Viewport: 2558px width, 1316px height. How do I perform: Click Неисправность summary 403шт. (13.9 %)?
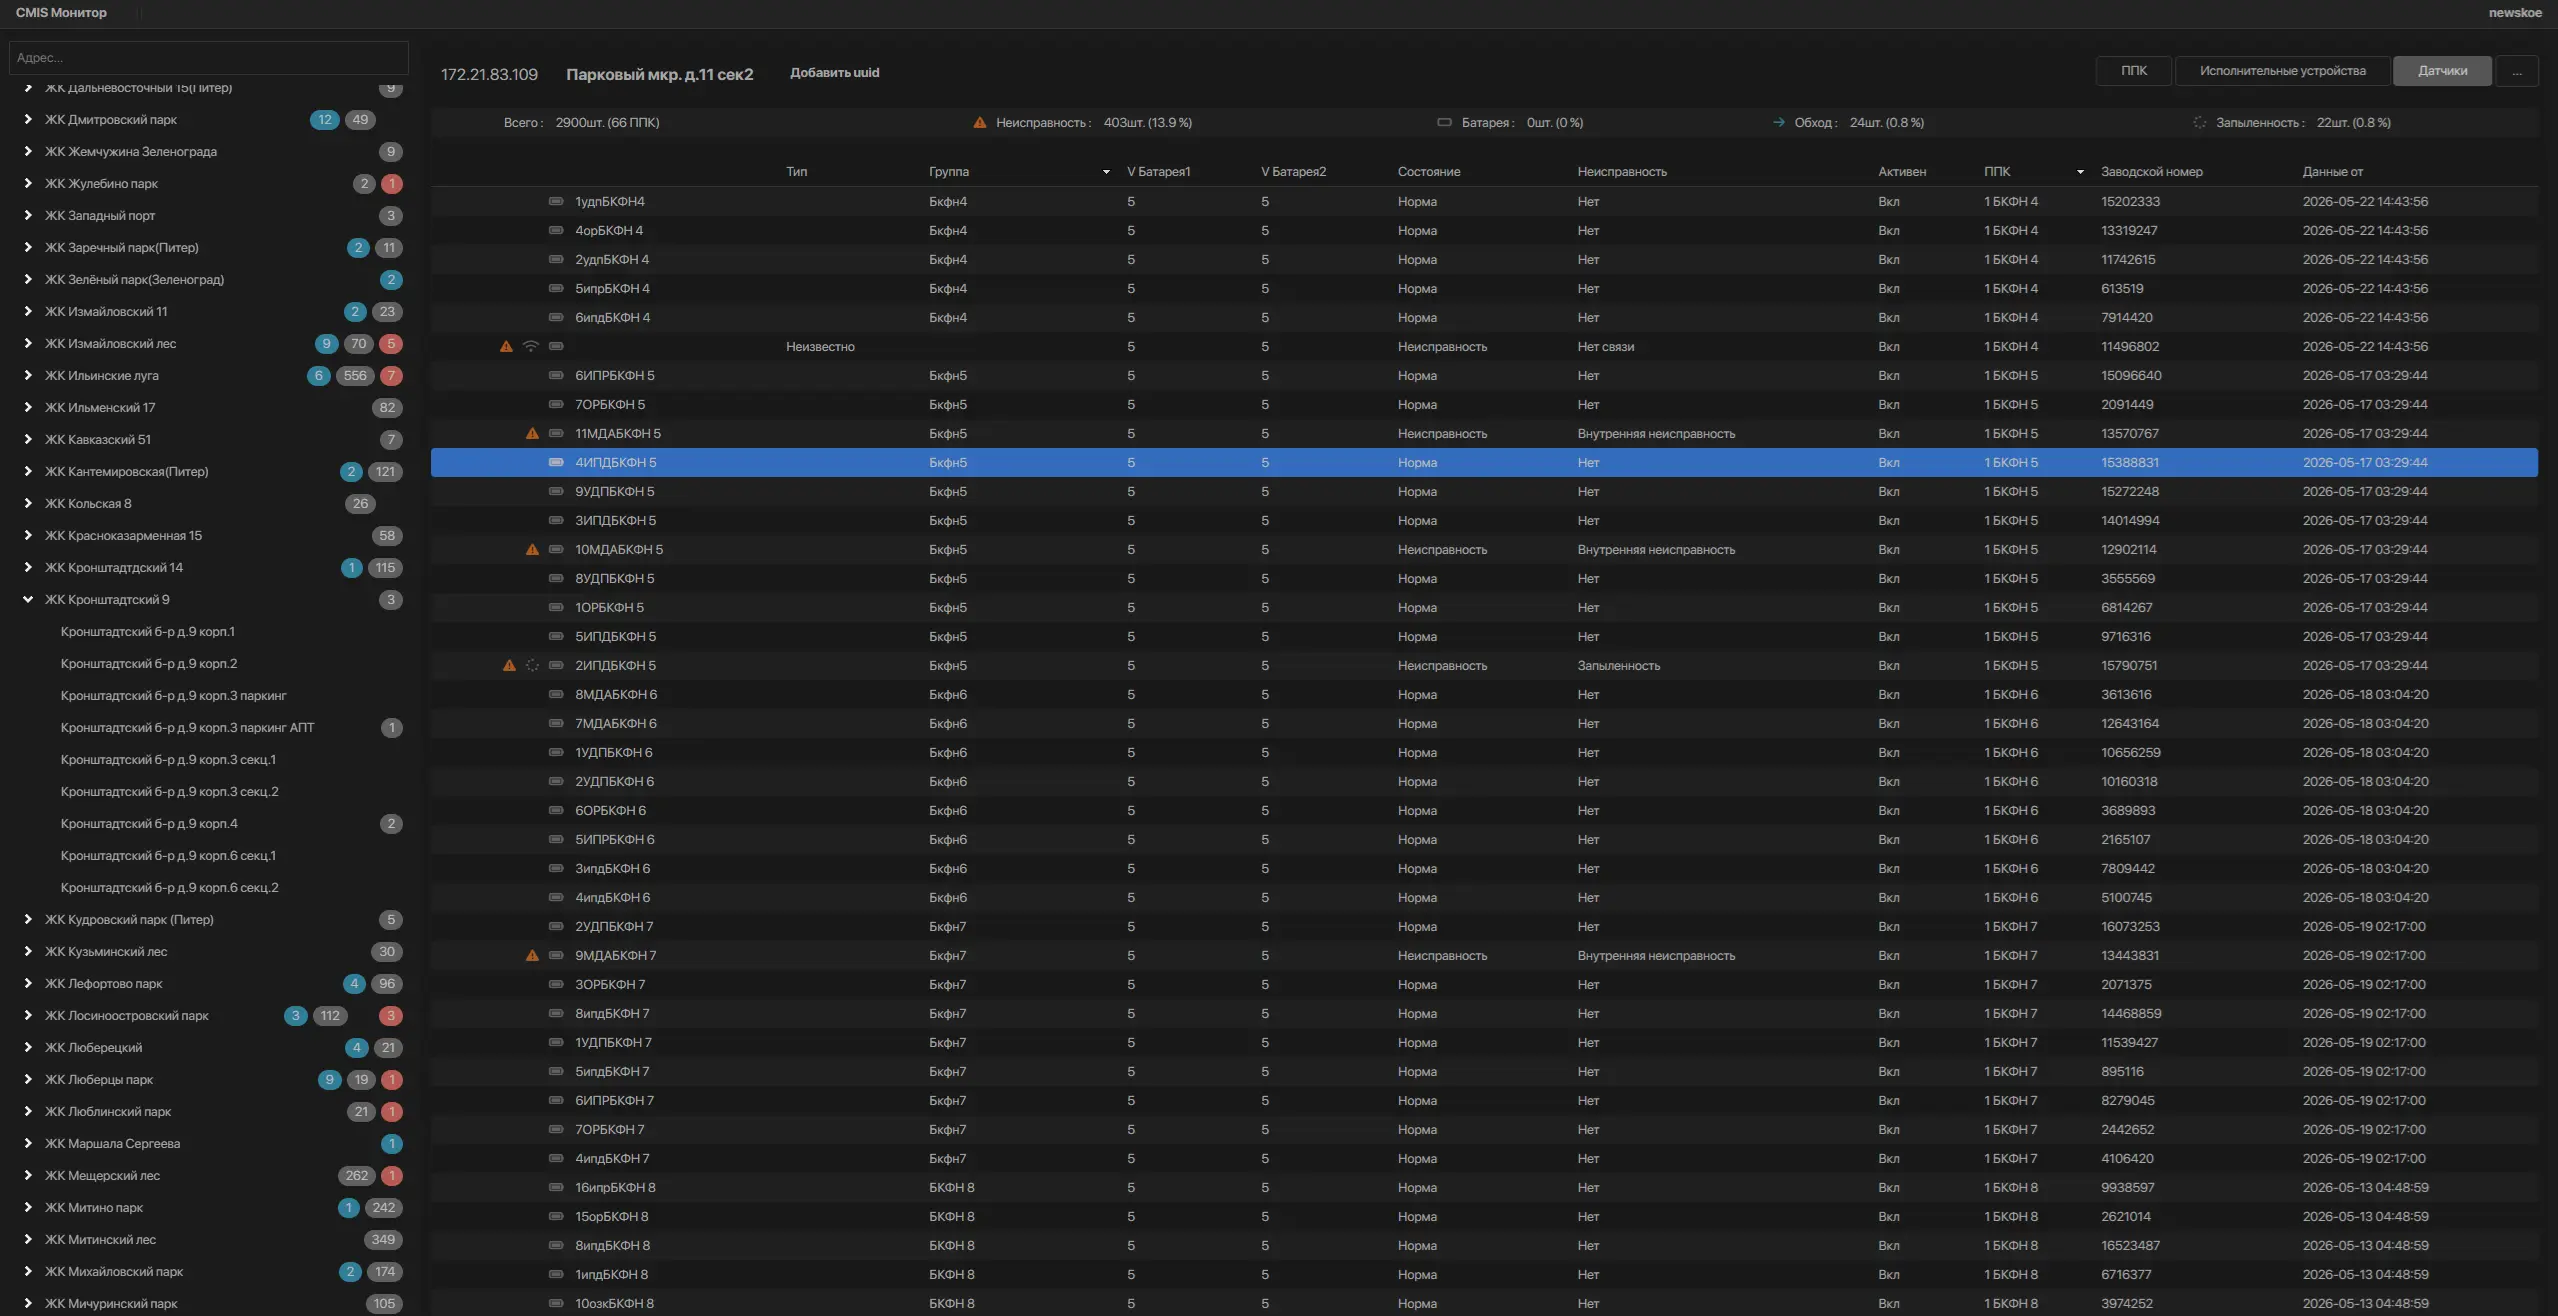pos(1147,123)
